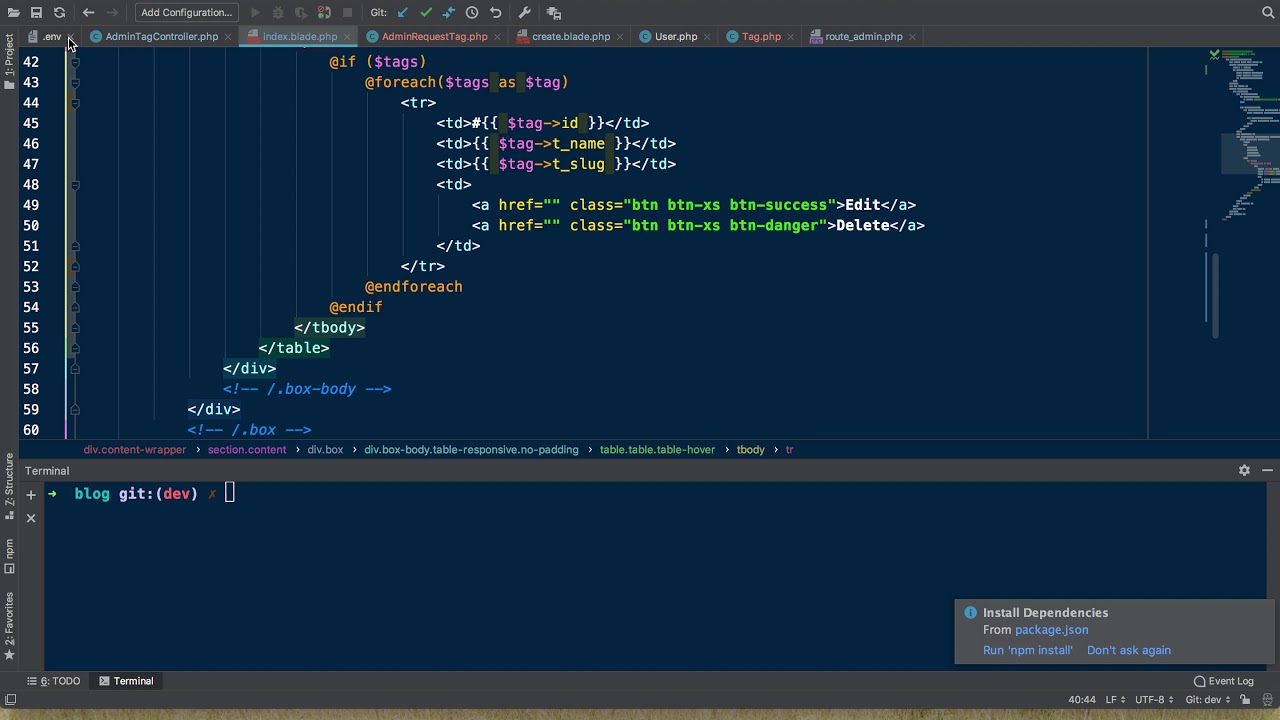Fold the closing tr on line 52
Viewport: 1280px width, 720px height.
pos(75,266)
